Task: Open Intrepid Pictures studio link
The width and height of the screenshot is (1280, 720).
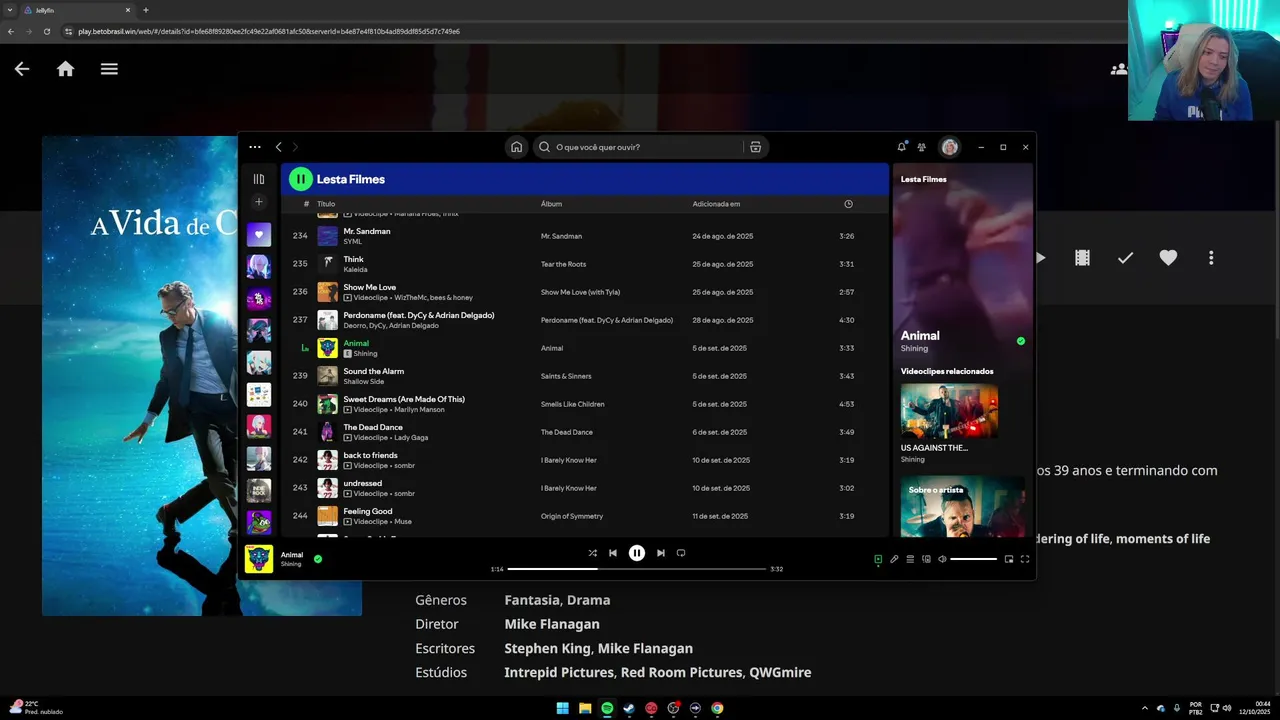Action: (x=559, y=672)
